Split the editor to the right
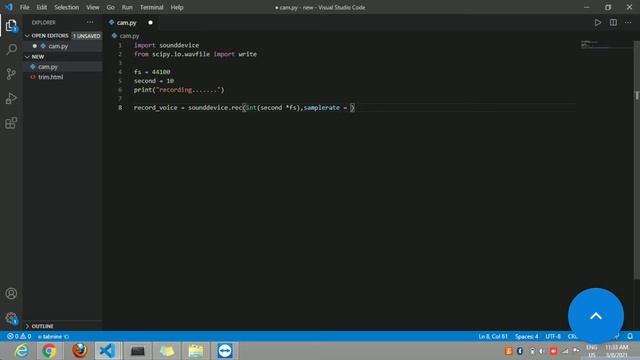 [x=613, y=22]
